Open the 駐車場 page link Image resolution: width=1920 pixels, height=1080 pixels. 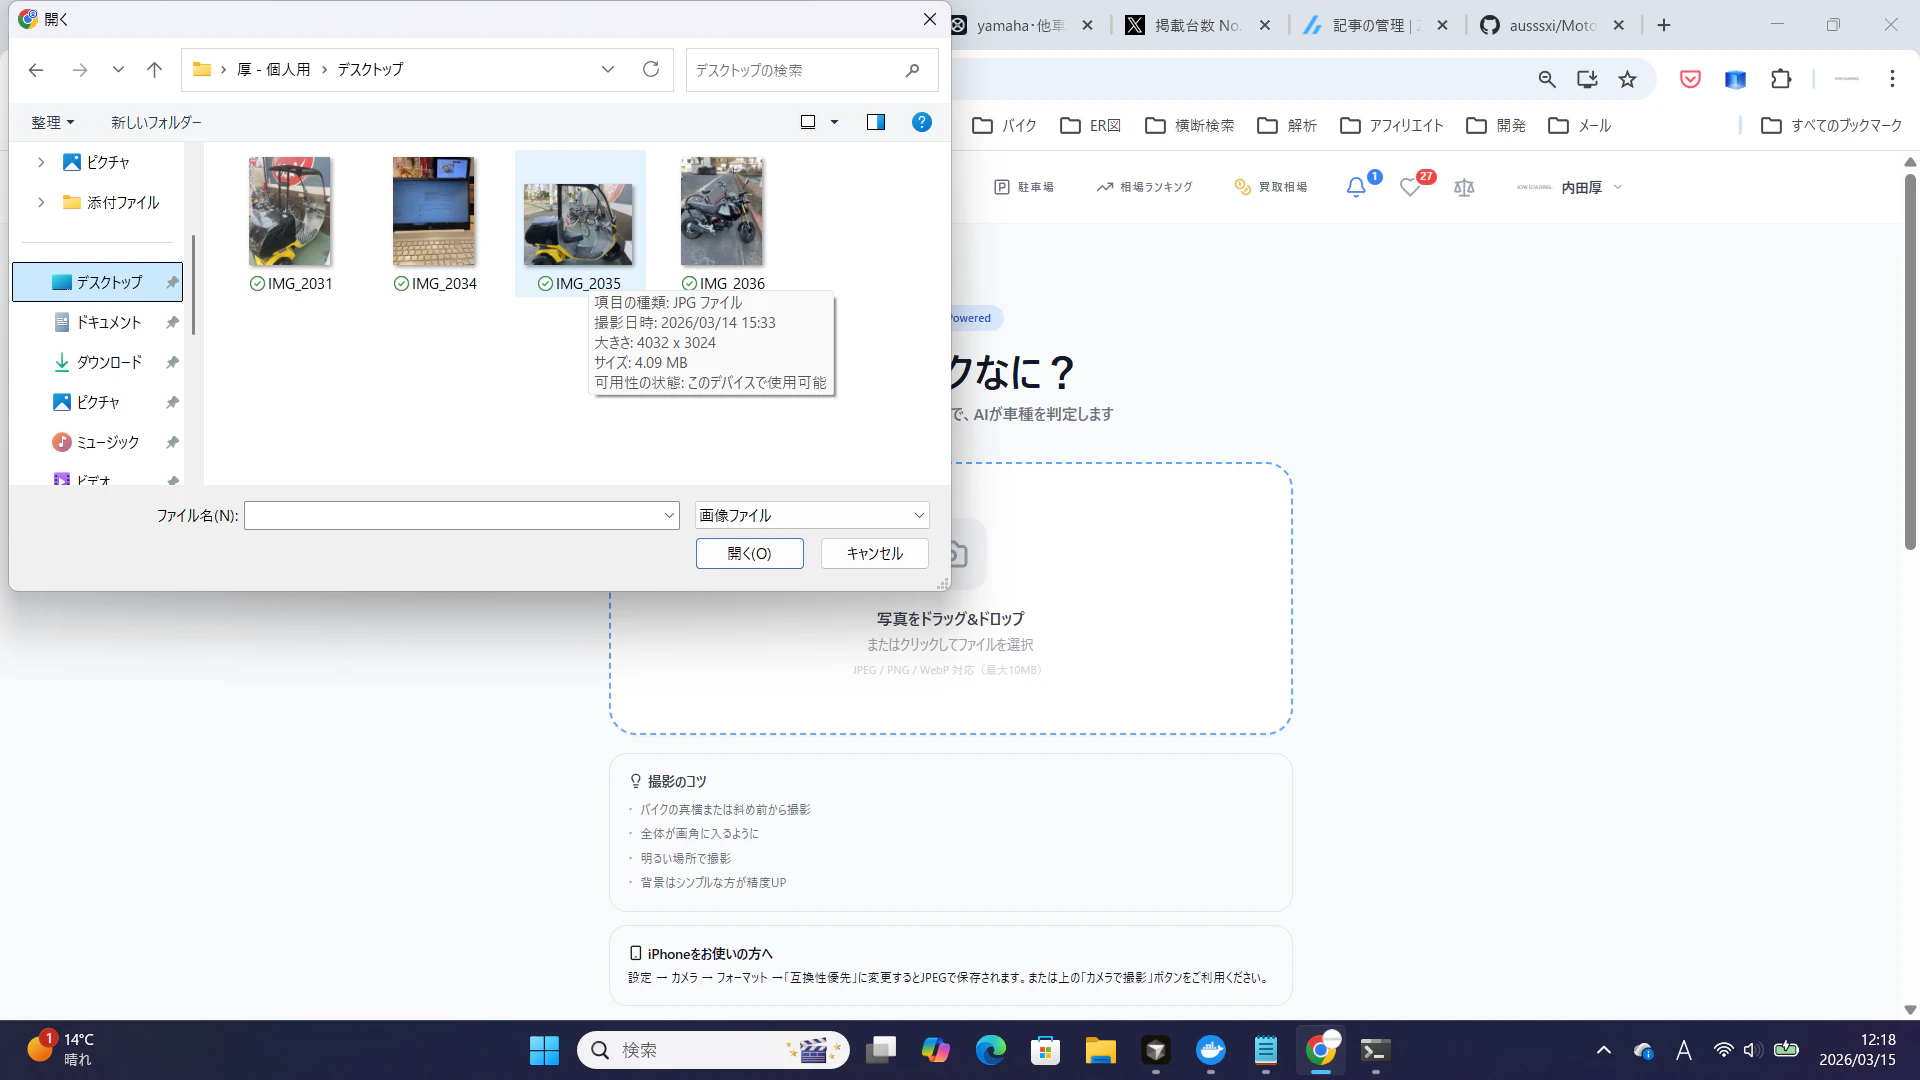coord(1024,187)
